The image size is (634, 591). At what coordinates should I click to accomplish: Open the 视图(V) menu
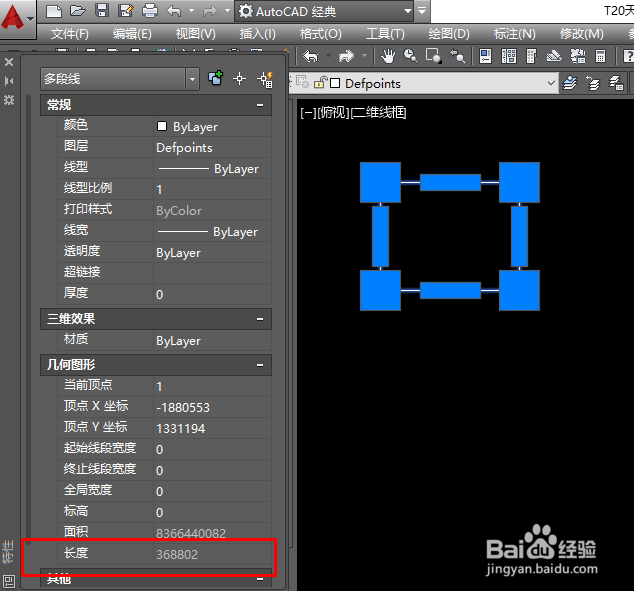[196, 34]
